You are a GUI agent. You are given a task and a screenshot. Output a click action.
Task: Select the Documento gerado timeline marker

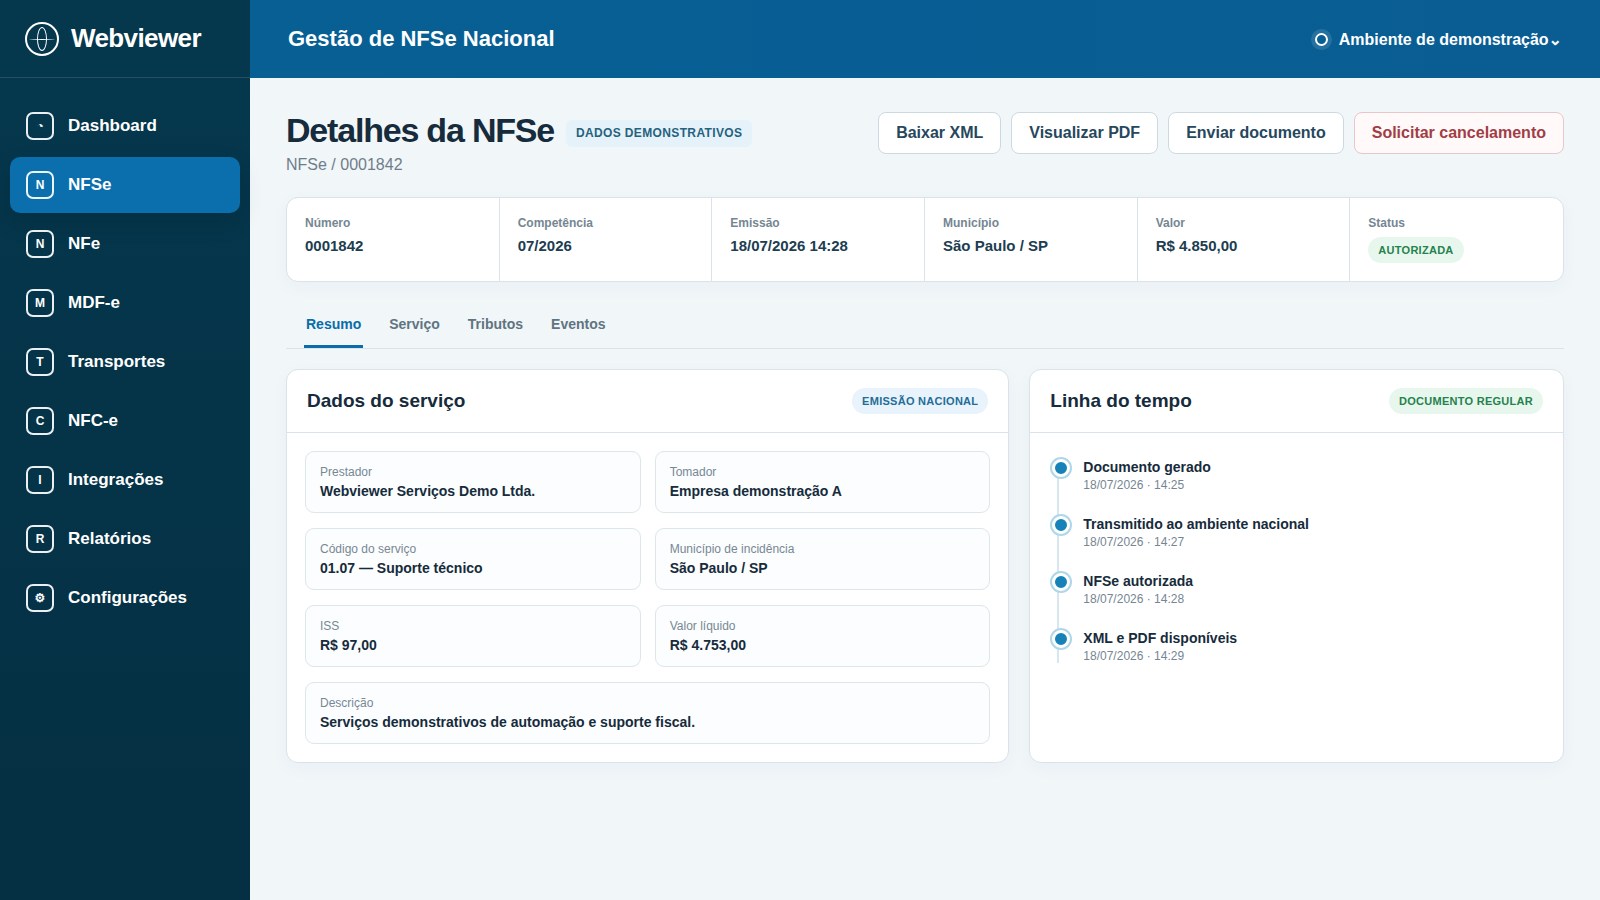click(x=1061, y=468)
